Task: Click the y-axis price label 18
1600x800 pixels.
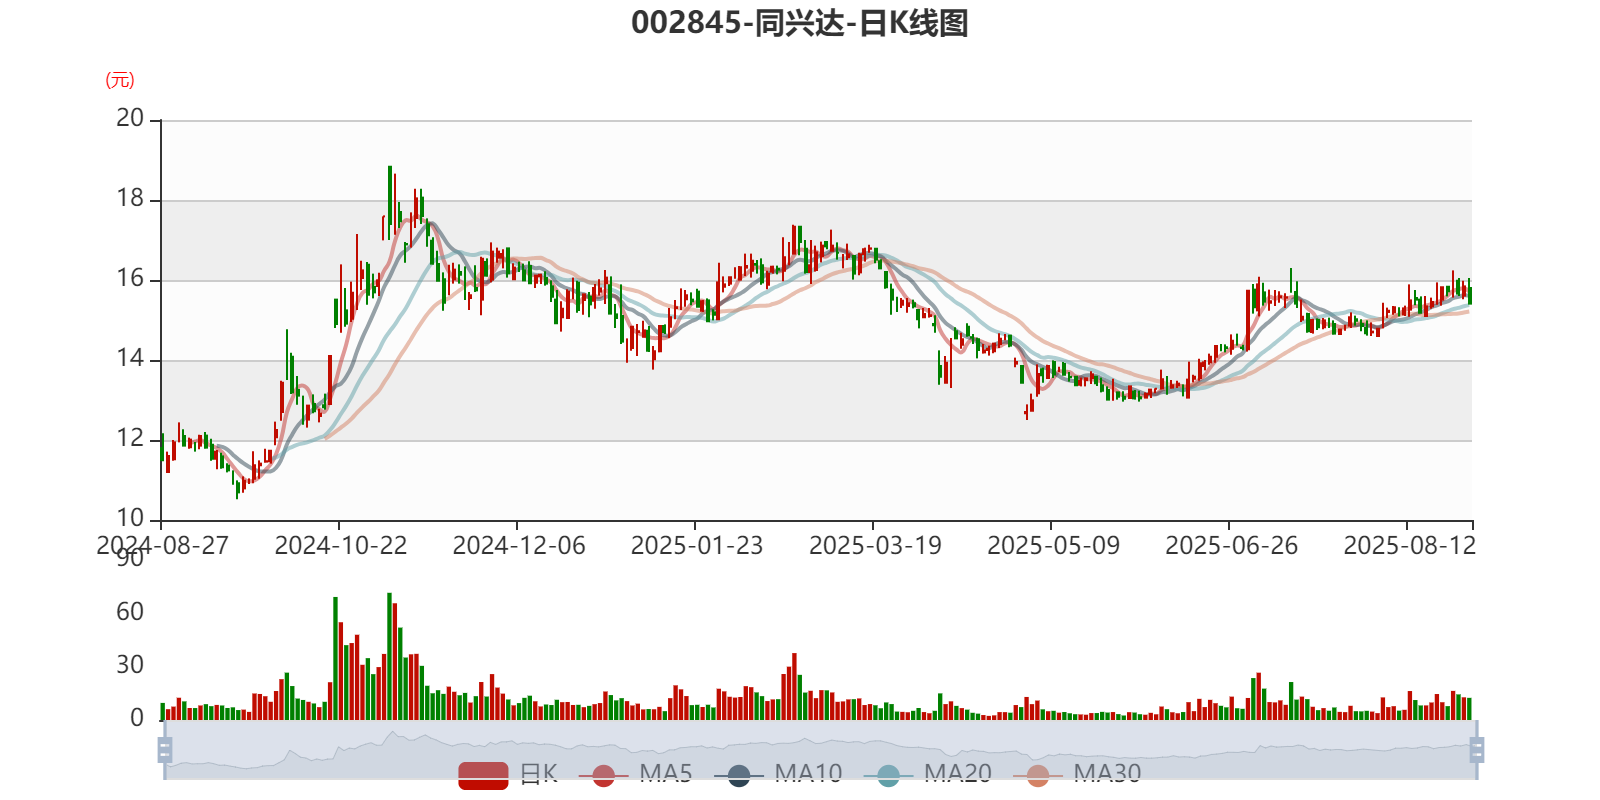Action: [x=130, y=198]
